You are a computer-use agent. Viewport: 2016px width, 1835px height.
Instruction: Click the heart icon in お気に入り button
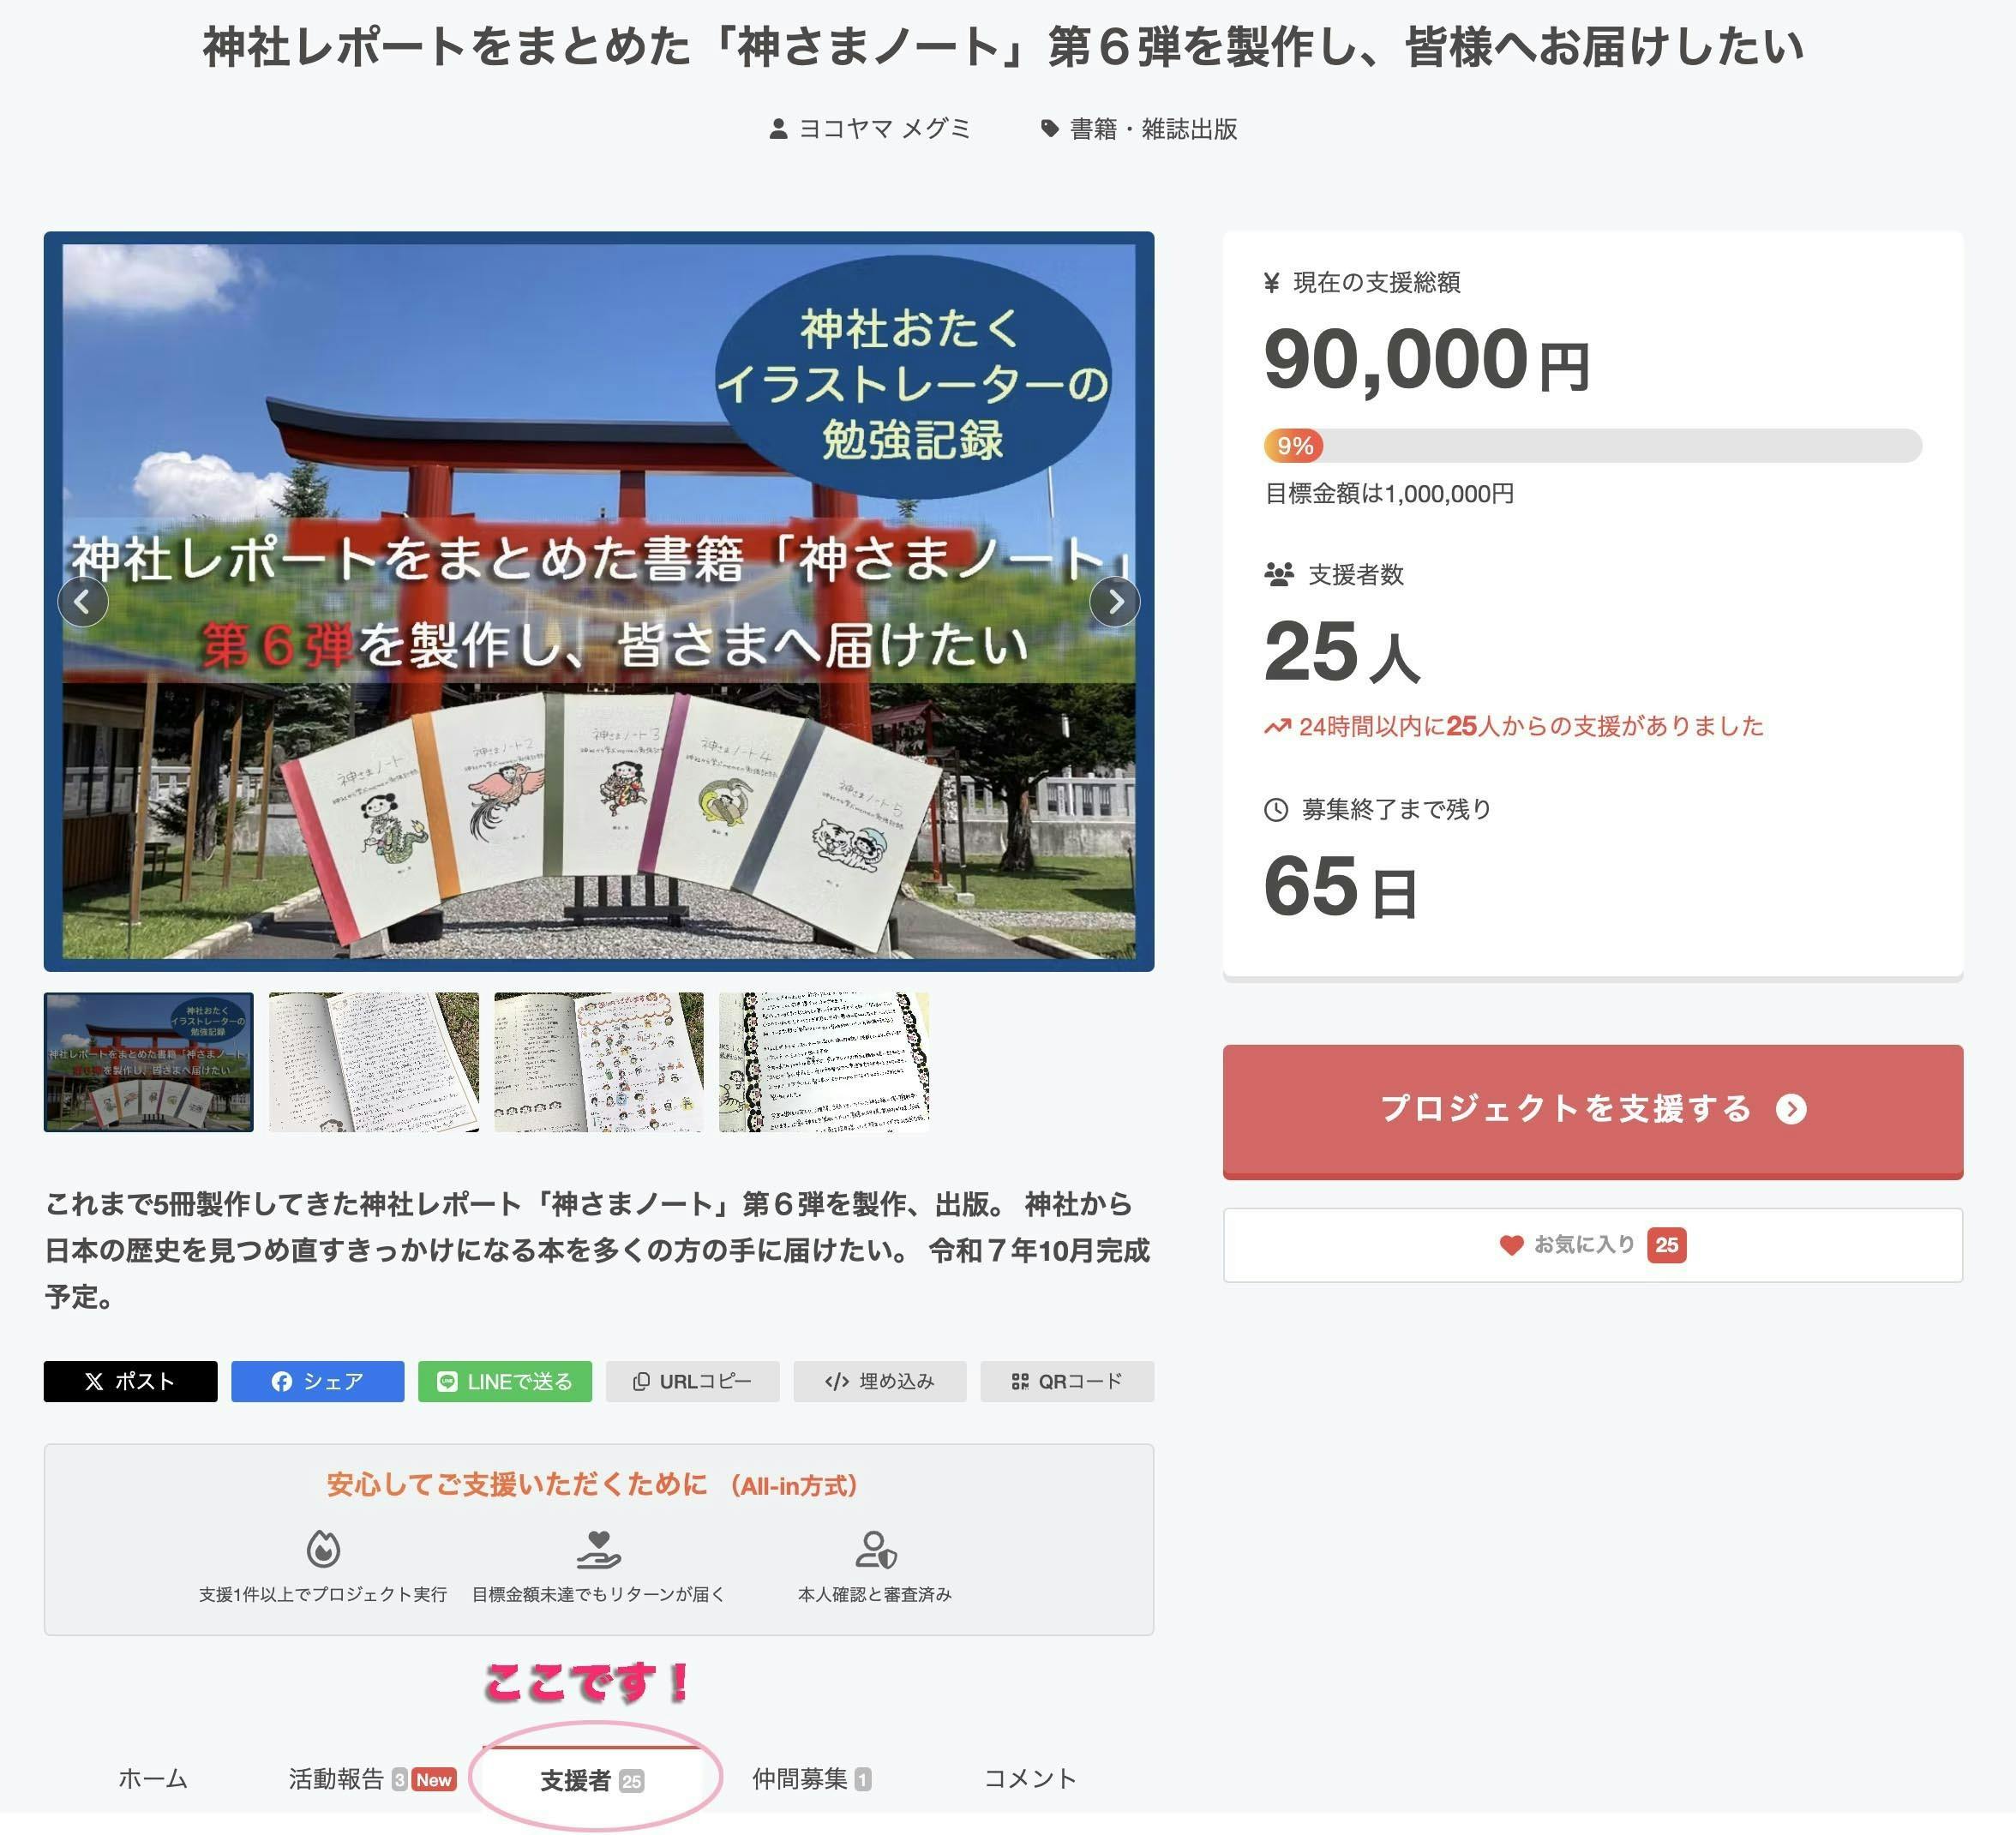[1511, 1245]
